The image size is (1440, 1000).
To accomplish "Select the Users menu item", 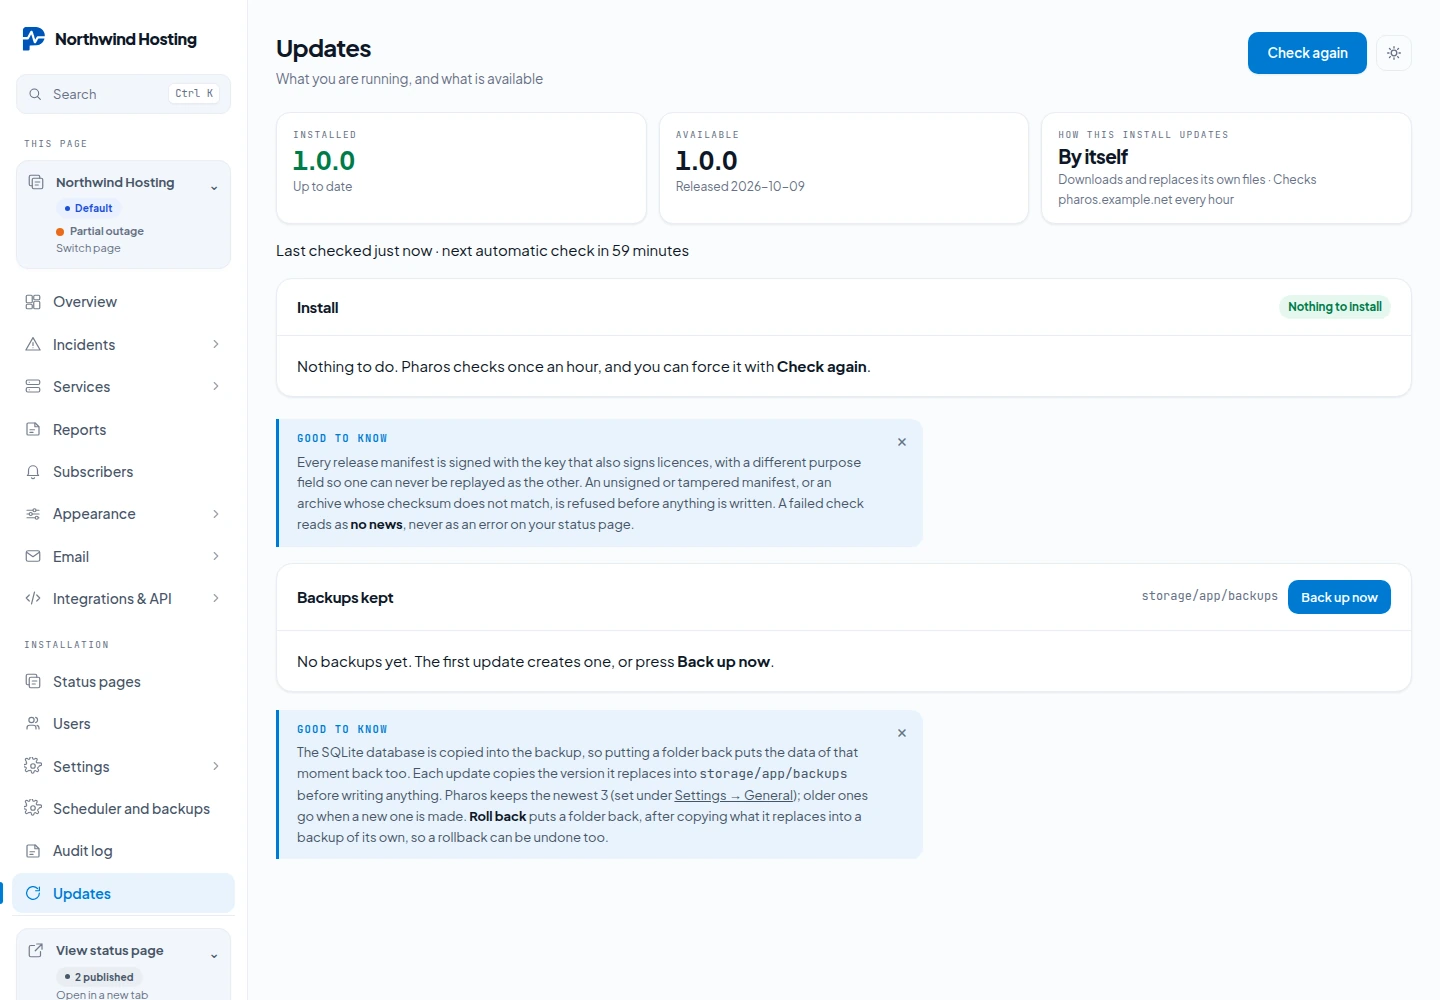I will point(124,723).
